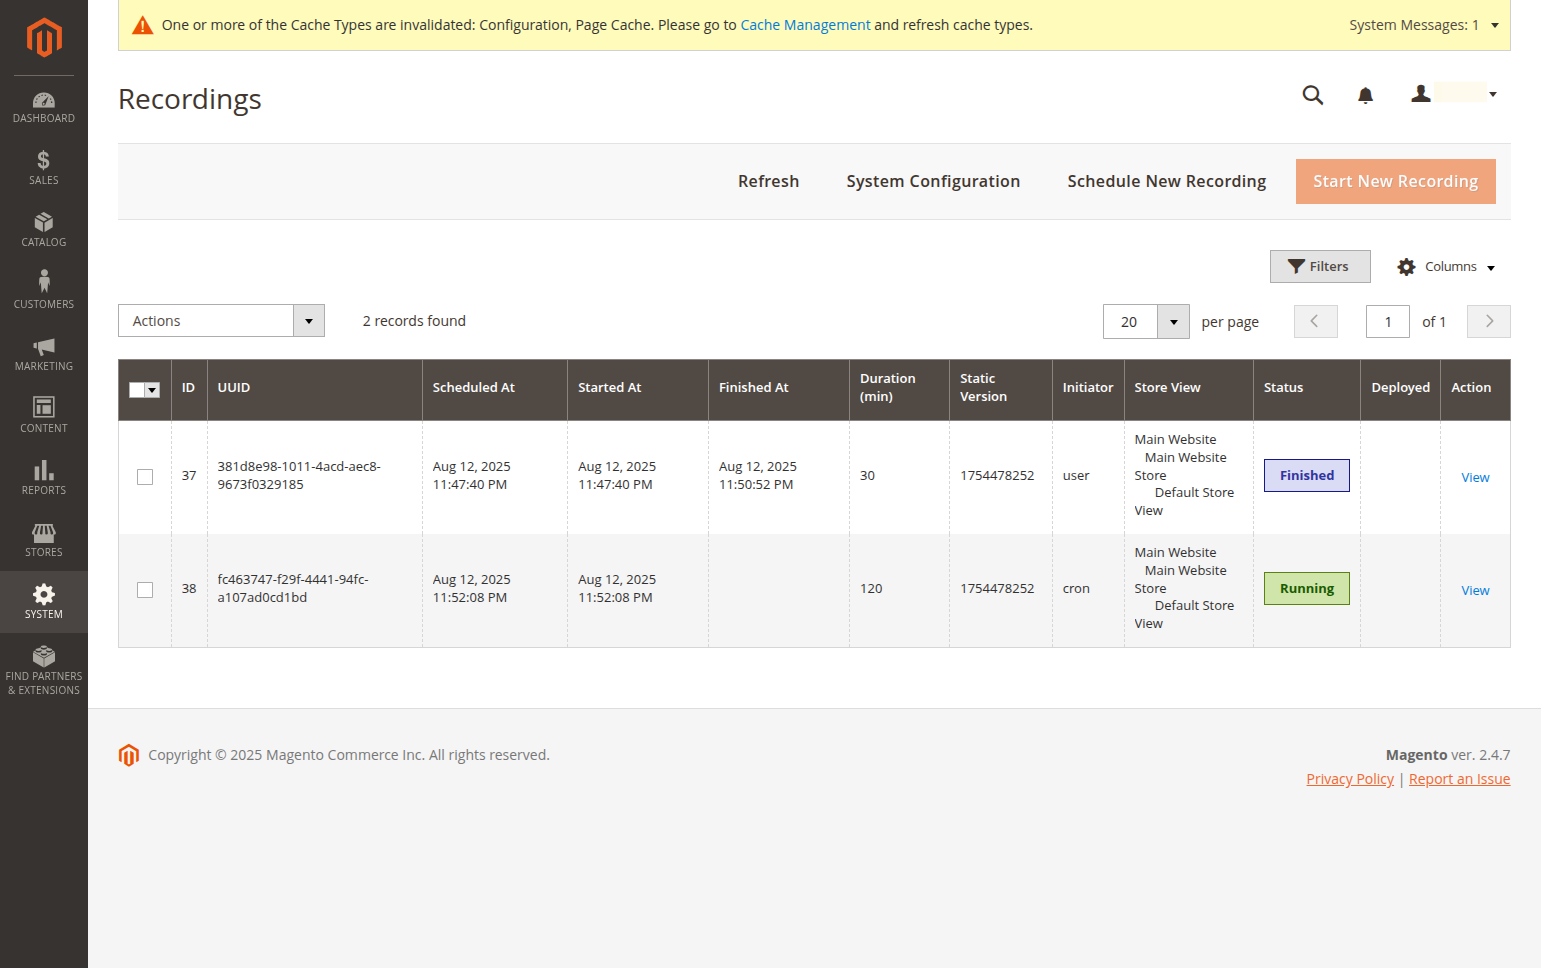Click the search magnifier icon
The height and width of the screenshot is (968, 1541).
(1313, 95)
